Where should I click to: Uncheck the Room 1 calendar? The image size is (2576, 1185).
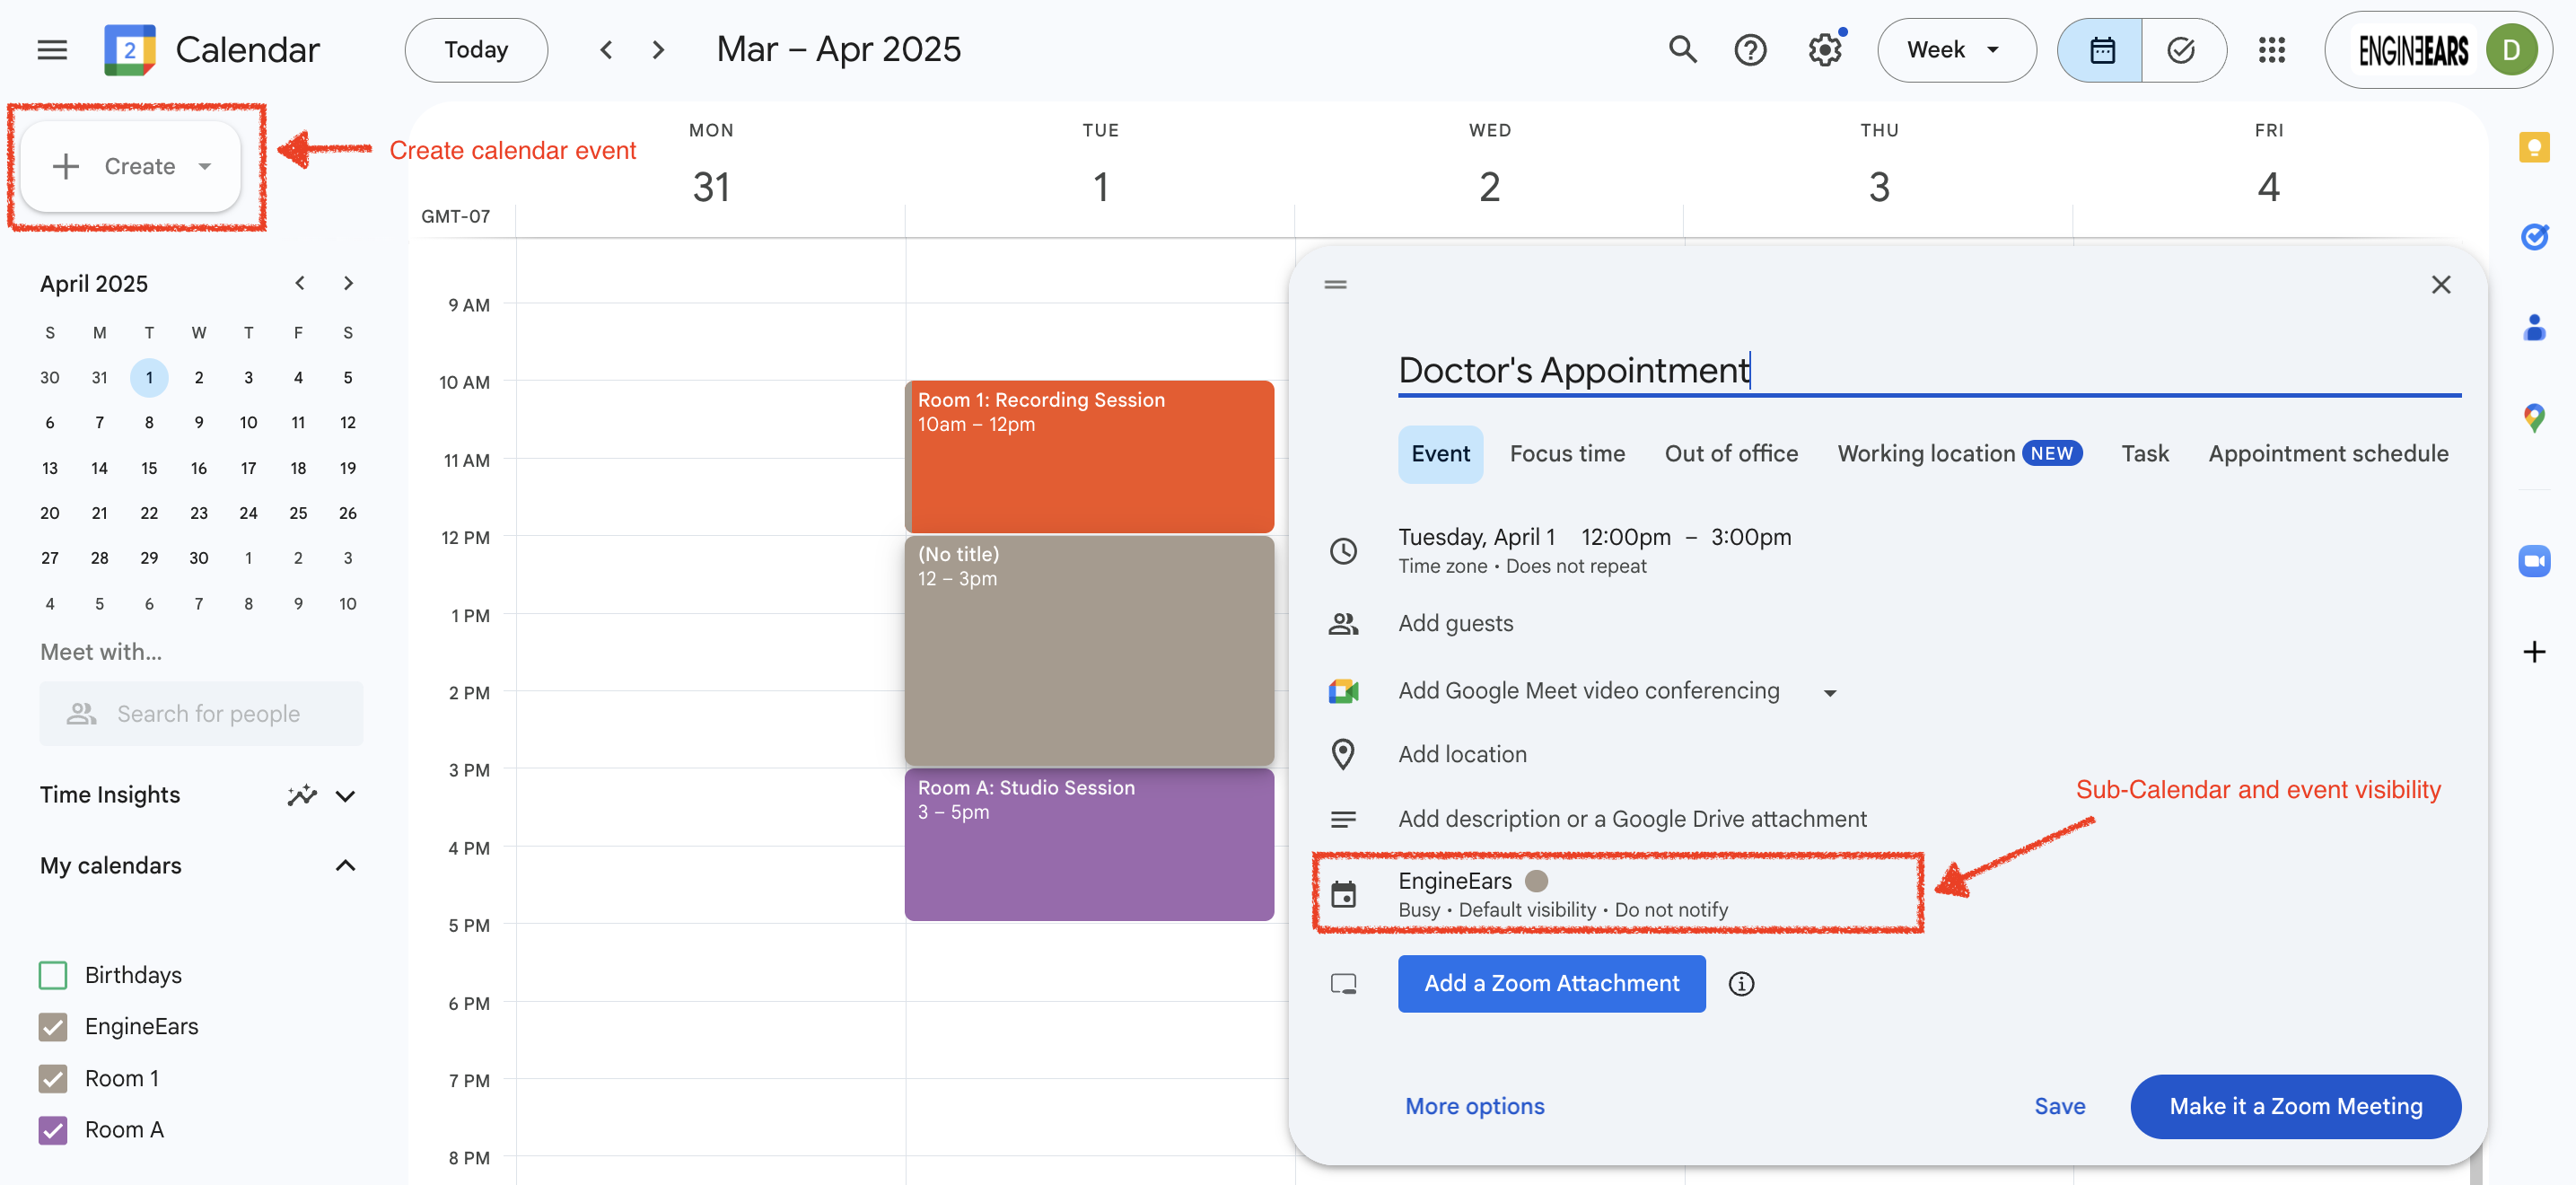[53, 1078]
